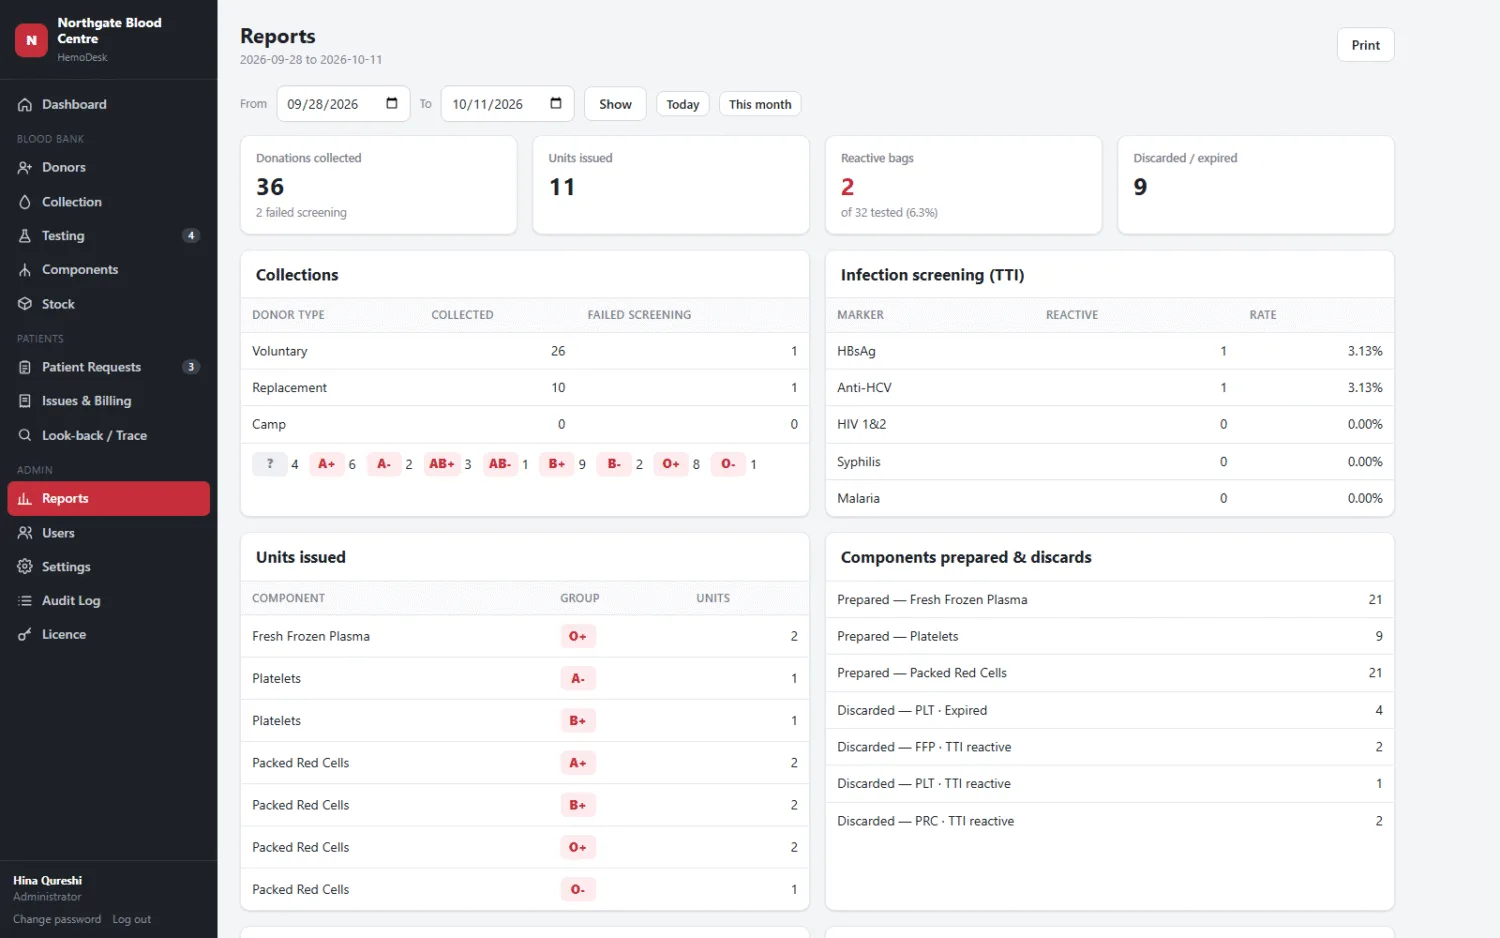Click the unknown '?' blood group tag
This screenshot has height=938, width=1500.
click(x=270, y=464)
